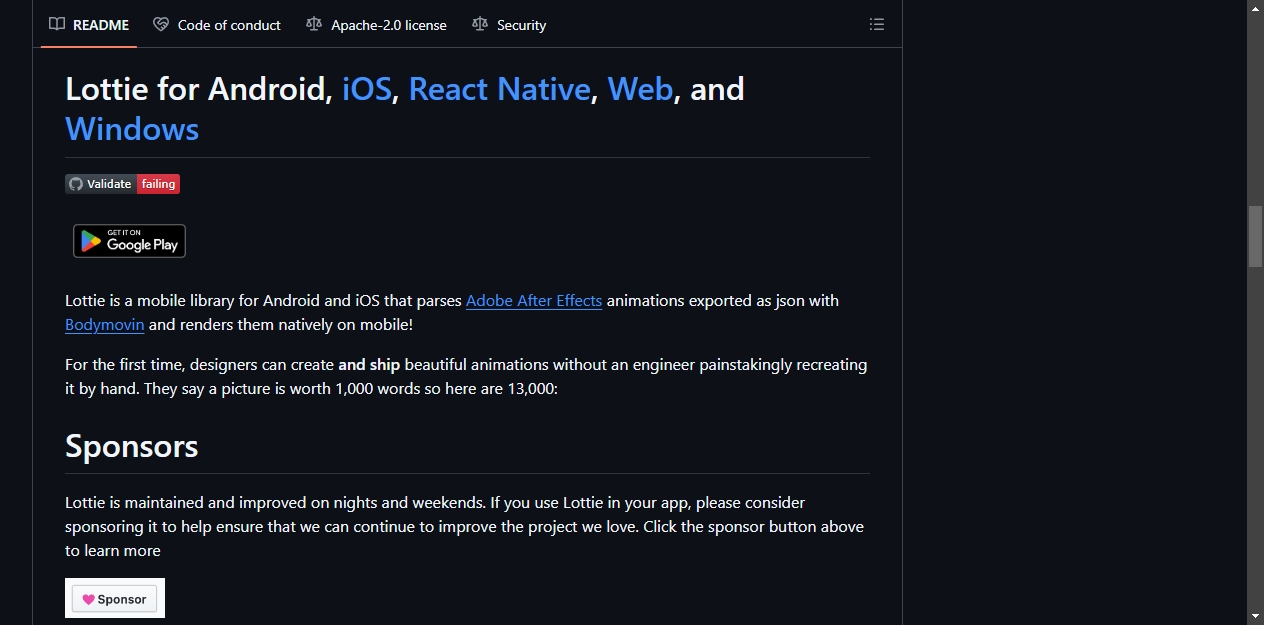The height and width of the screenshot is (625, 1264).
Task: Click the pink heart on Sponsor
Action: point(88,599)
